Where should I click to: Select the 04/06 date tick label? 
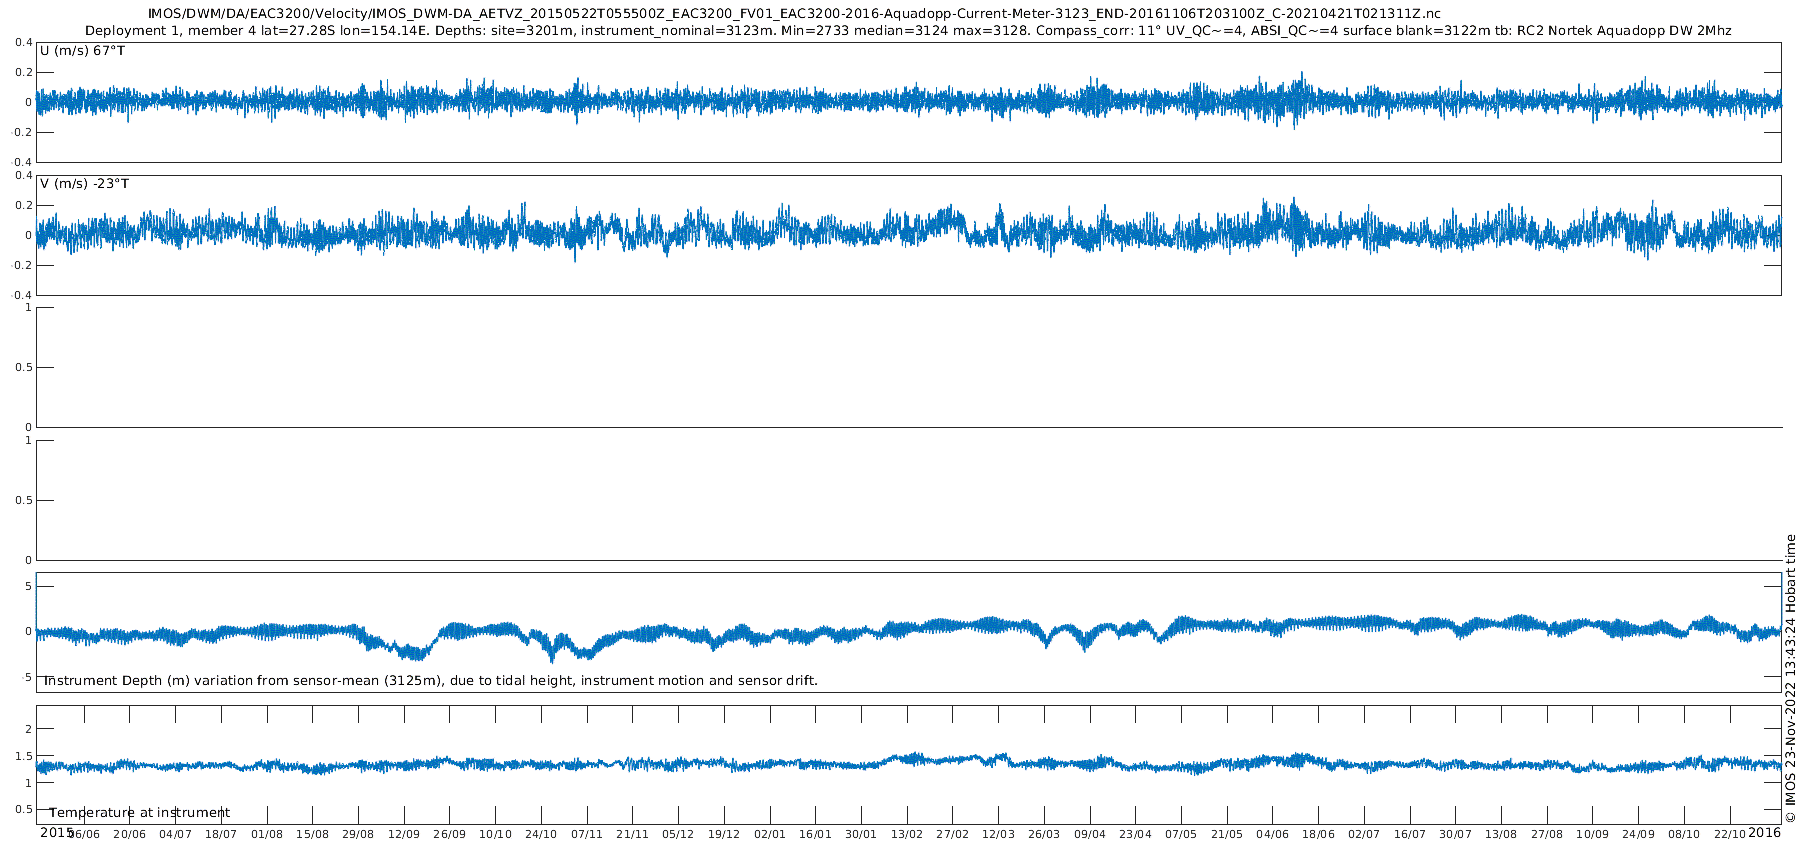point(1272,834)
